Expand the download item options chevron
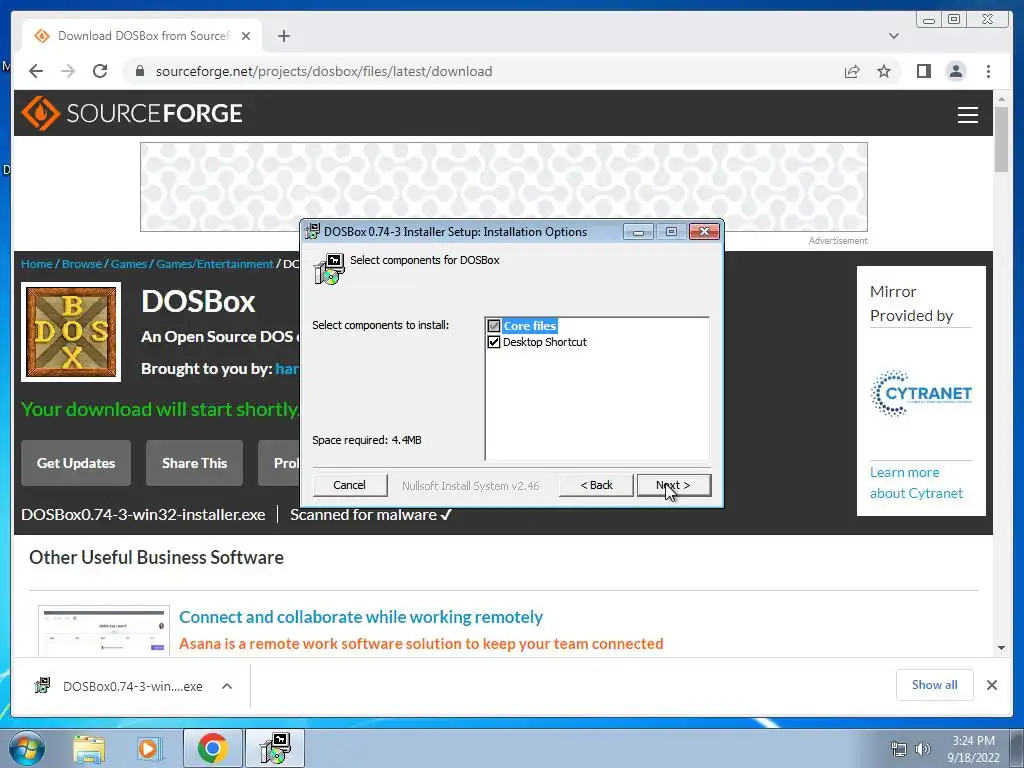This screenshot has height=768, width=1024. (227, 686)
